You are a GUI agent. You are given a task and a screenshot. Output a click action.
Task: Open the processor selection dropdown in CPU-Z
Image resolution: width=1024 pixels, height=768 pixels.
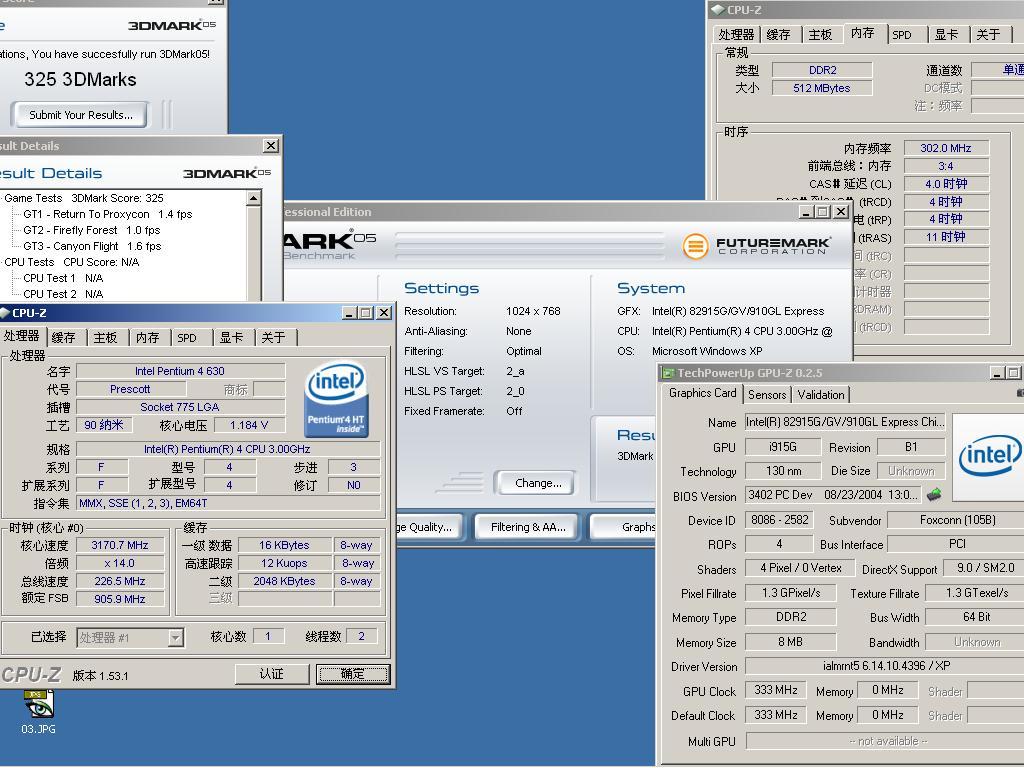pos(175,637)
